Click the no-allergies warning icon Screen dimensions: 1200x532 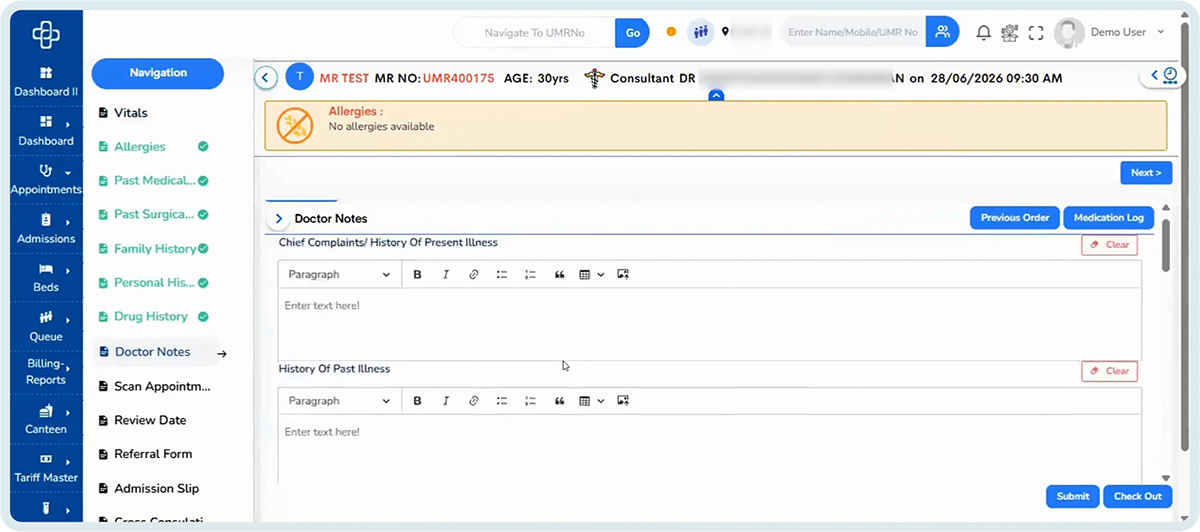[295, 125]
